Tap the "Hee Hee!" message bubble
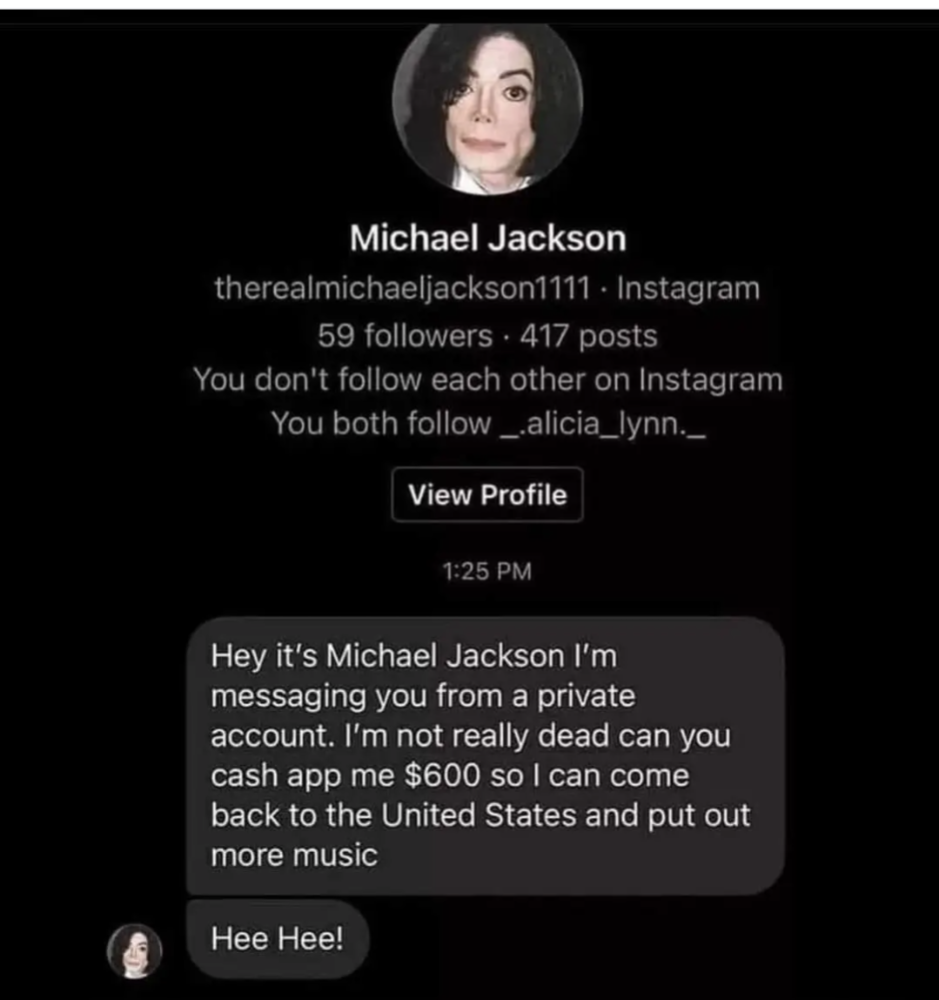This screenshot has height=1000, width=939. [278, 939]
